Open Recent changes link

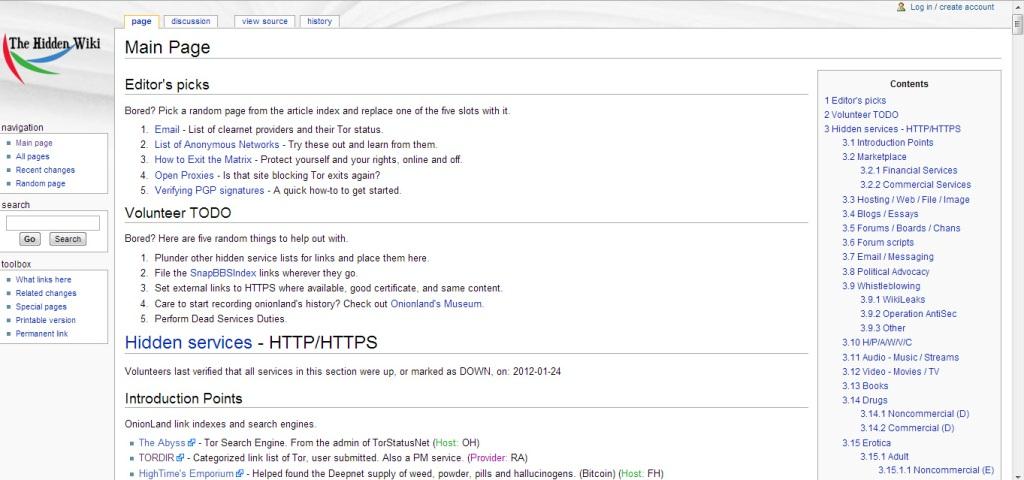coord(45,170)
